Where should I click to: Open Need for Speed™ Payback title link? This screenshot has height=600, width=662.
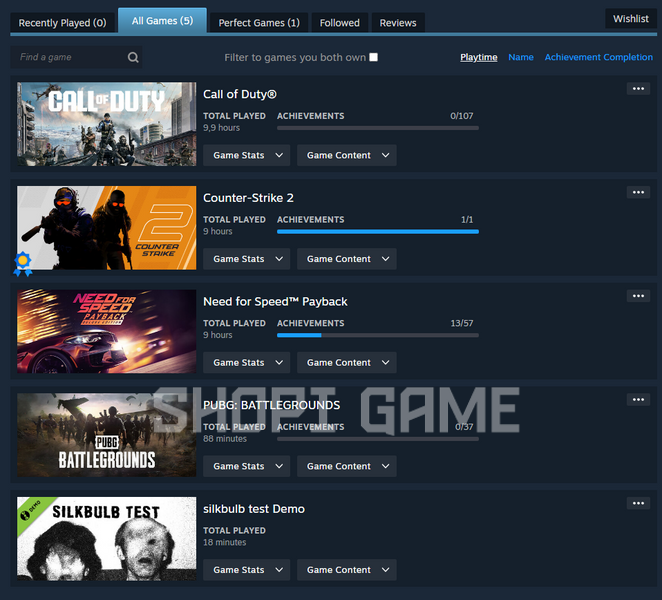(x=275, y=301)
